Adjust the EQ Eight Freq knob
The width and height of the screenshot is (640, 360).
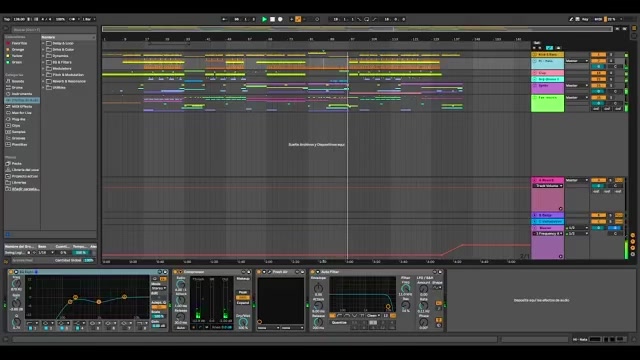point(16,283)
